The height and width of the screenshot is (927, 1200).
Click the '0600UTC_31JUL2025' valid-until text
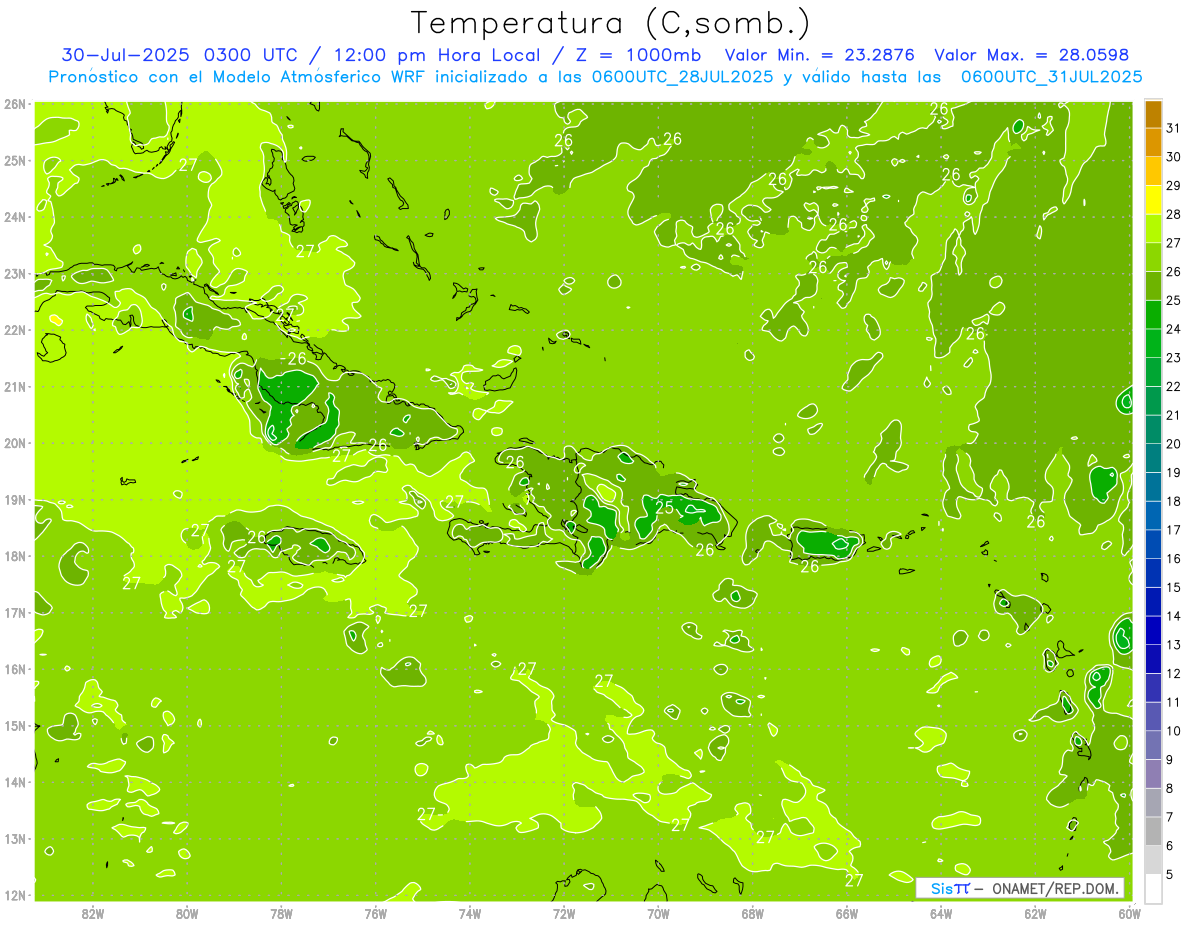click(1052, 76)
